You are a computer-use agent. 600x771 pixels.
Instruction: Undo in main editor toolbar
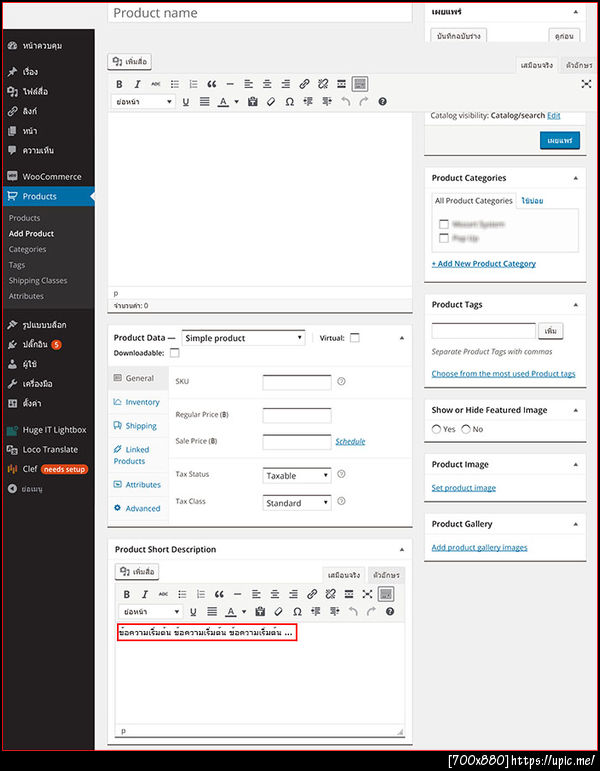click(346, 102)
